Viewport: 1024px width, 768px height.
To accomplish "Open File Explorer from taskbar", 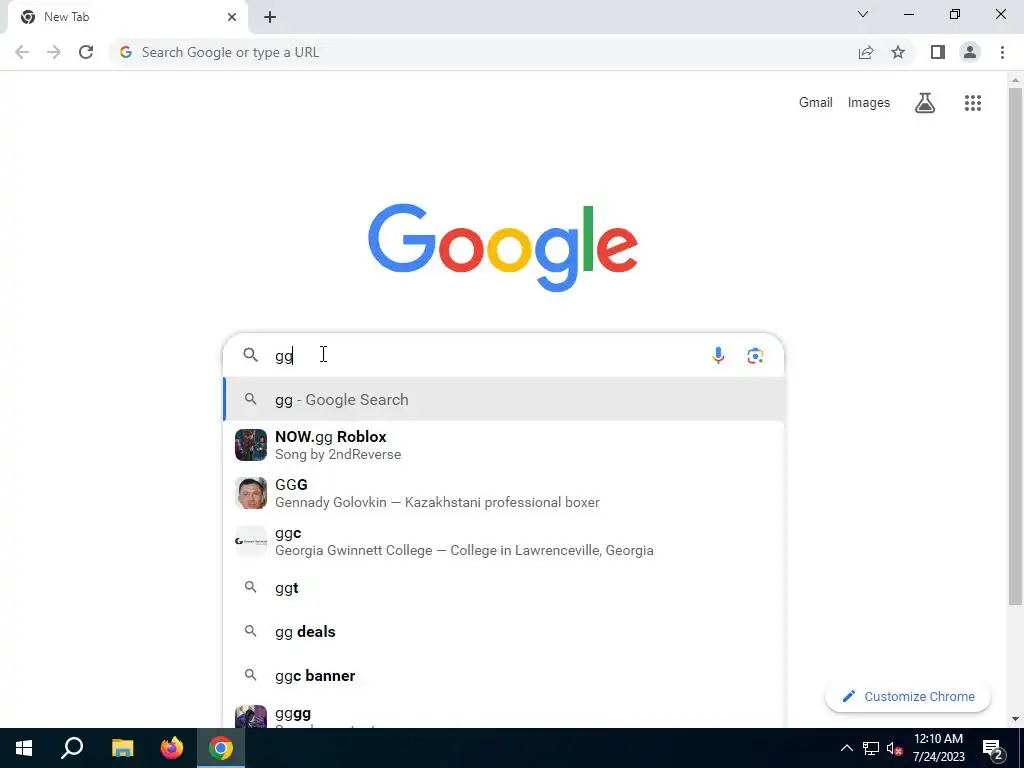I will pos(122,748).
